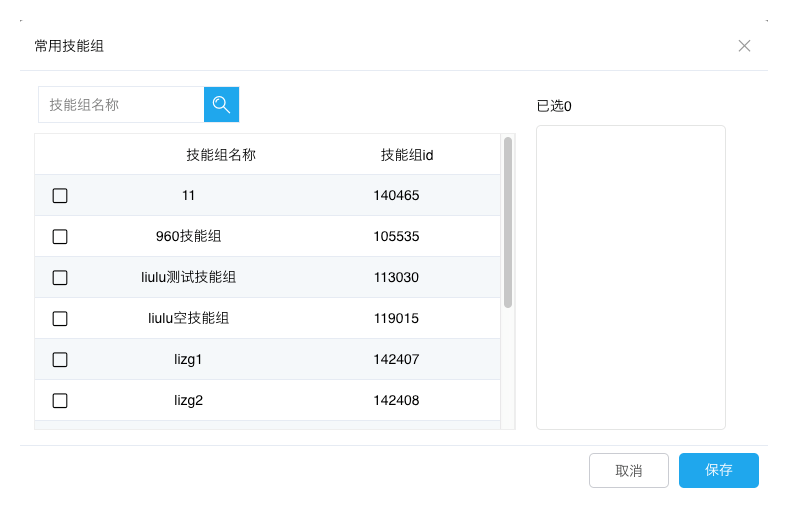Toggle the checkbox for lizg1
This screenshot has width=788, height=514.
click(x=60, y=360)
